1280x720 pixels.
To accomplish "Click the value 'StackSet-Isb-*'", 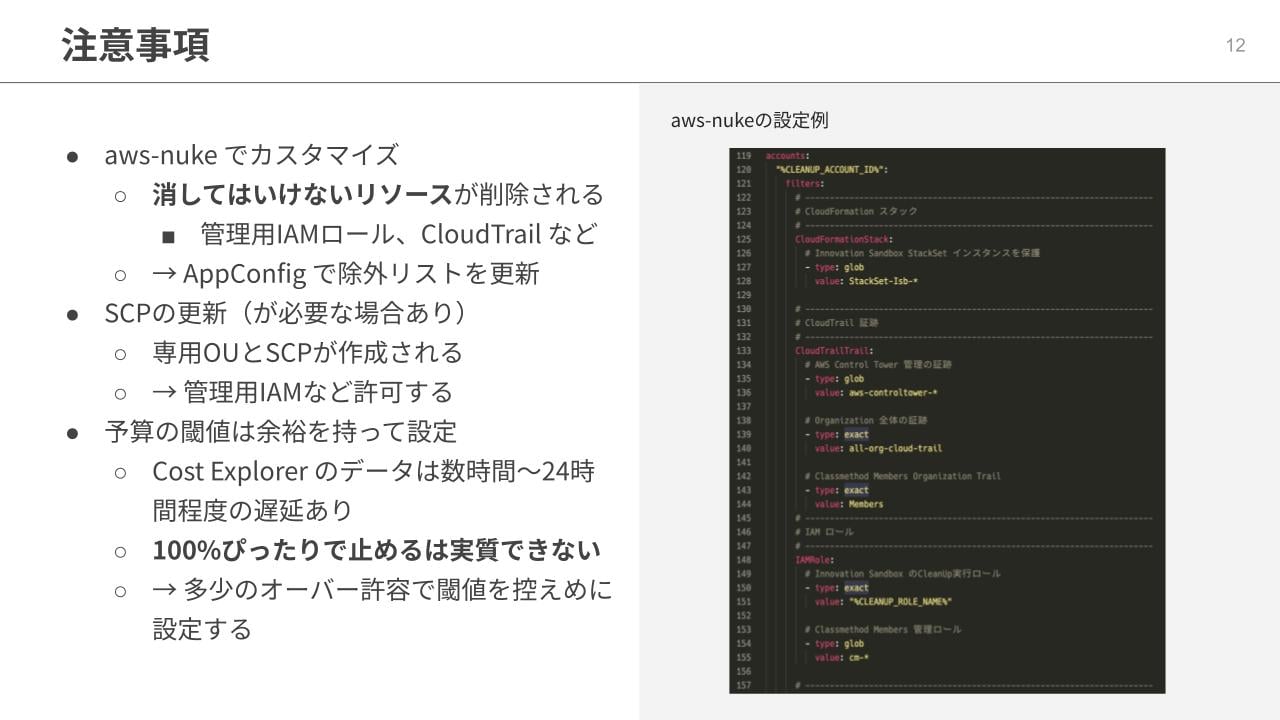I will [881, 281].
